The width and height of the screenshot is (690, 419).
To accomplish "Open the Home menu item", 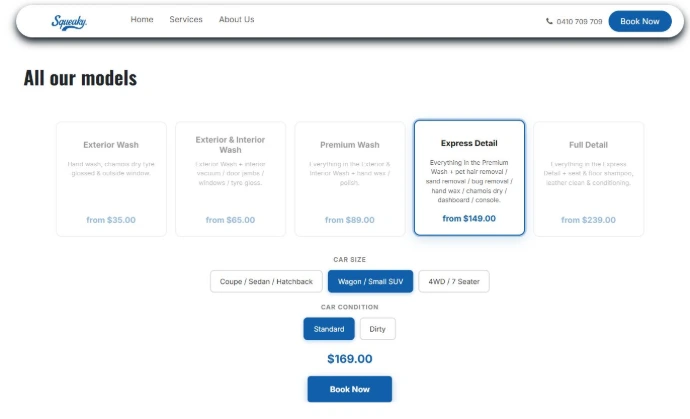I will tap(142, 19).
